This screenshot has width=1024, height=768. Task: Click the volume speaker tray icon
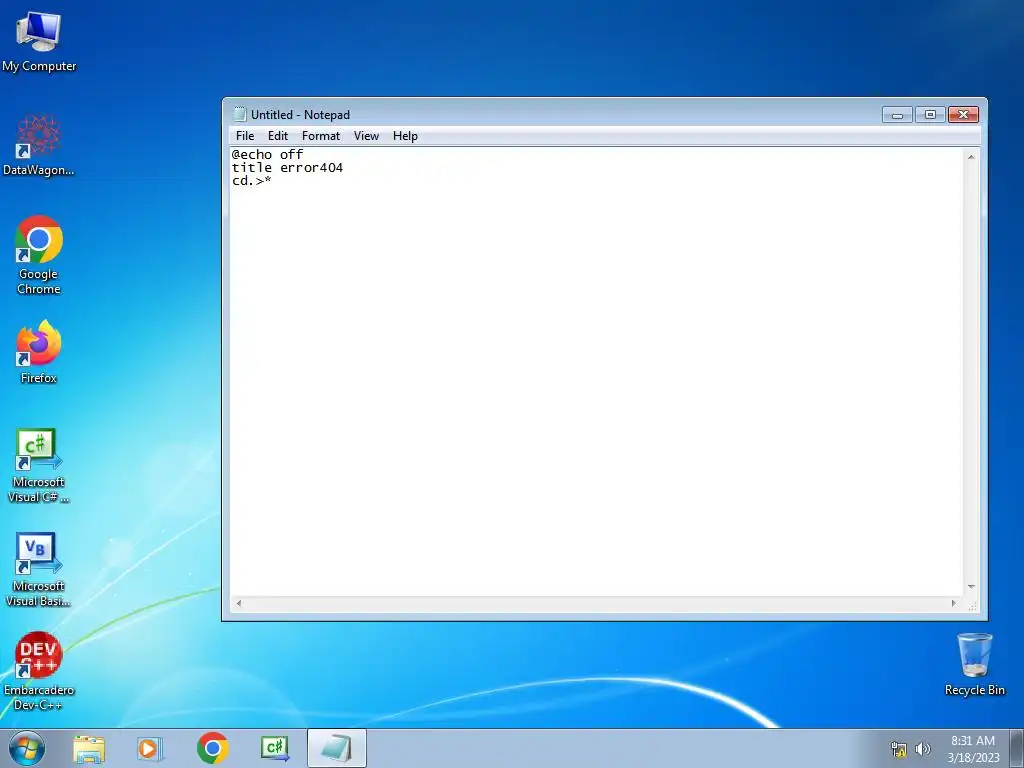point(923,749)
